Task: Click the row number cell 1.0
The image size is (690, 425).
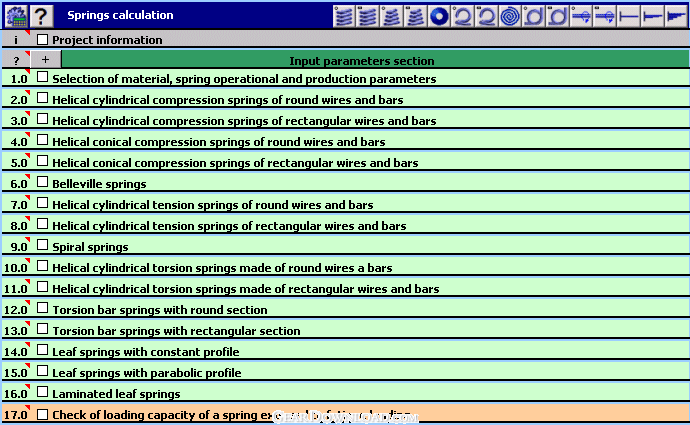Action: [16, 79]
